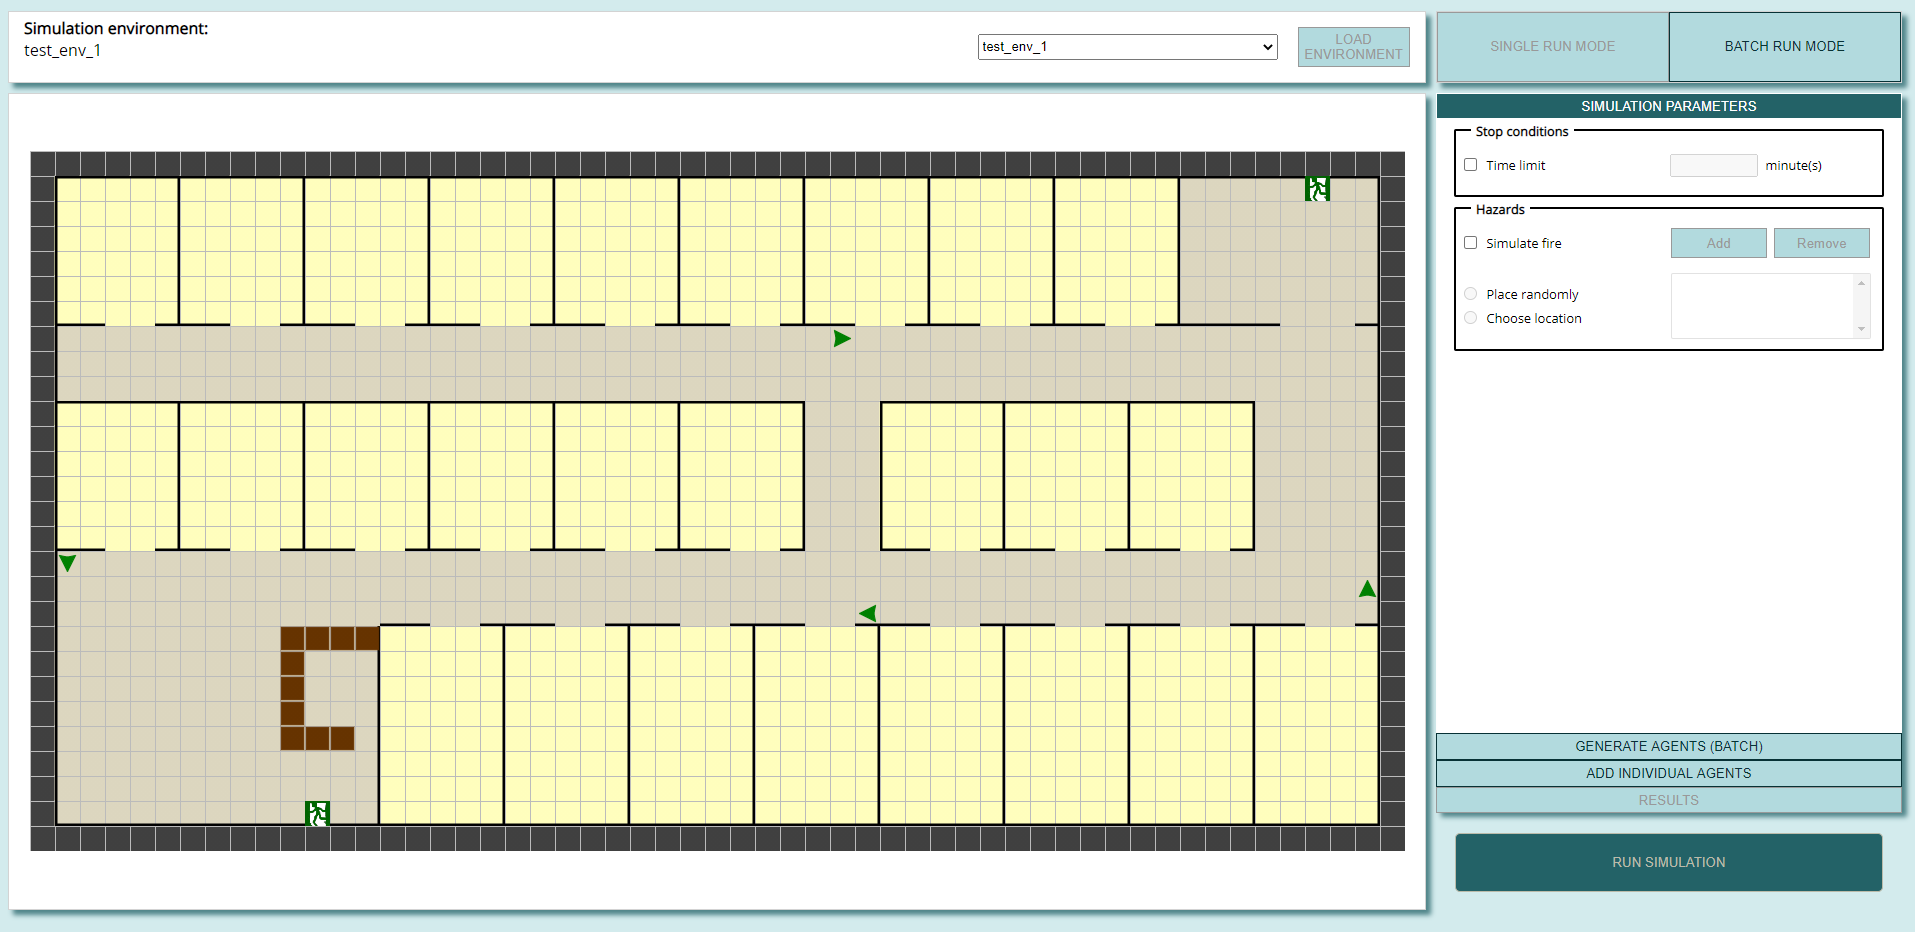This screenshot has width=1915, height=932.
Task: Select the down-pointing green agent arrow
Action: (67, 563)
